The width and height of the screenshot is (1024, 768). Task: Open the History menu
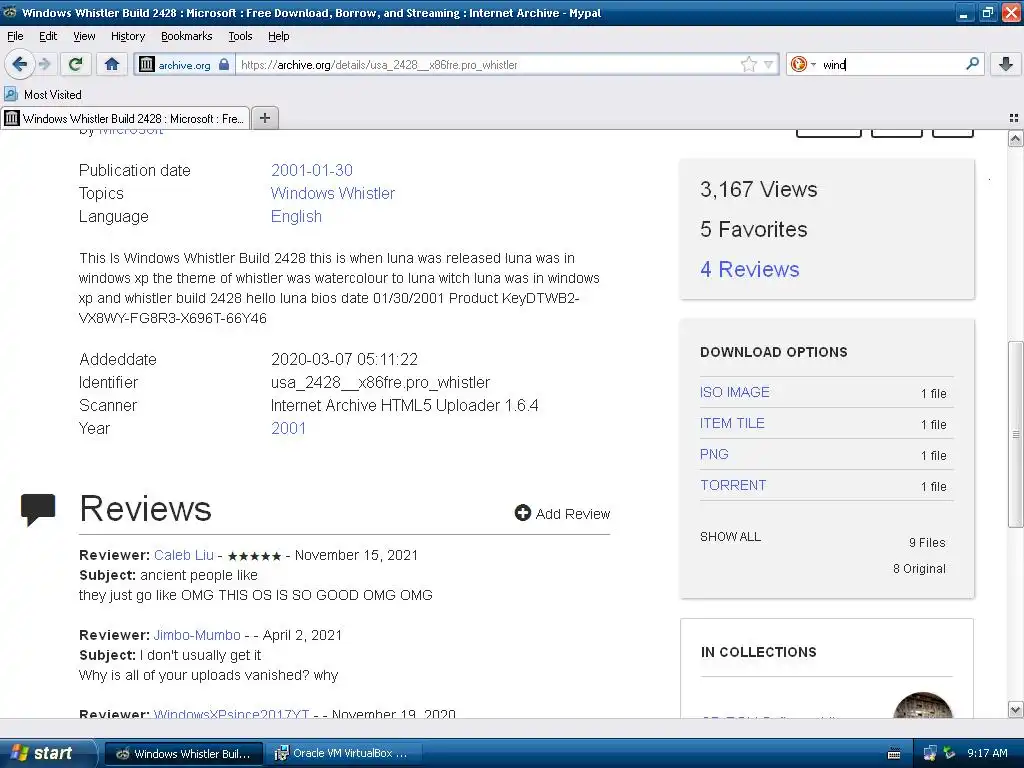(x=127, y=36)
